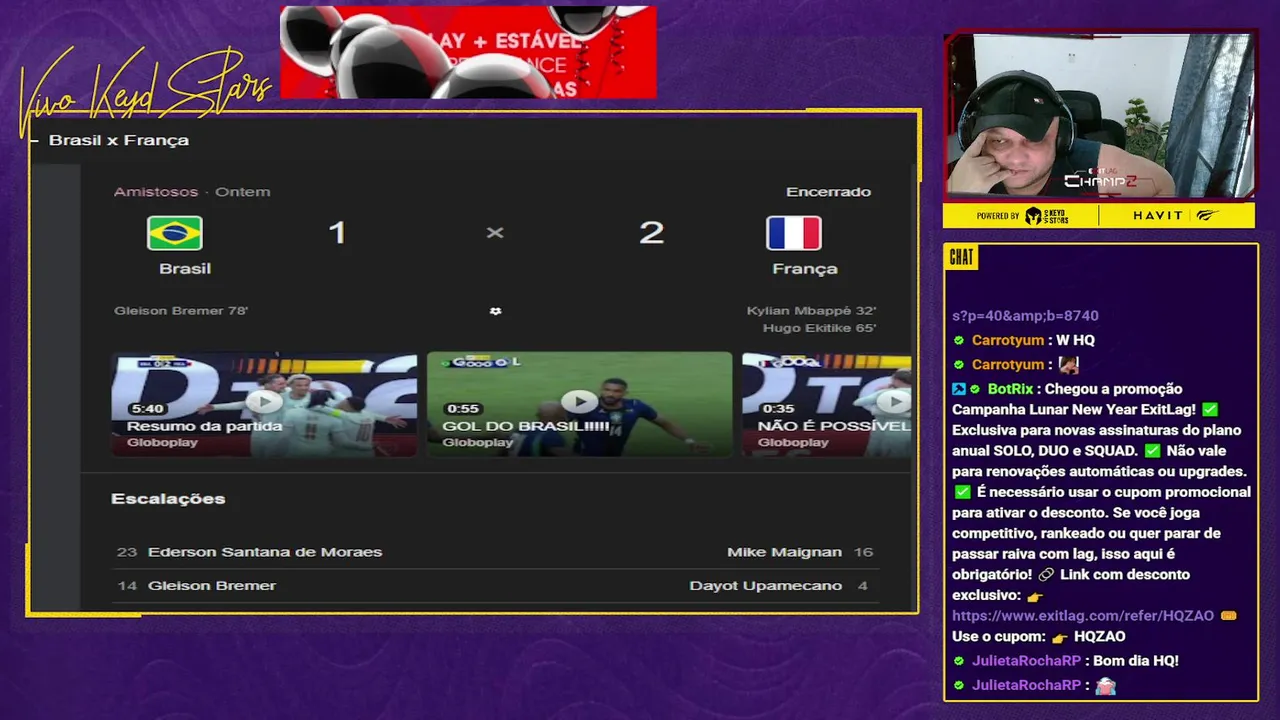This screenshot has width=1280, height=720.
Task: Click the França team name
Action: [x=805, y=268]
